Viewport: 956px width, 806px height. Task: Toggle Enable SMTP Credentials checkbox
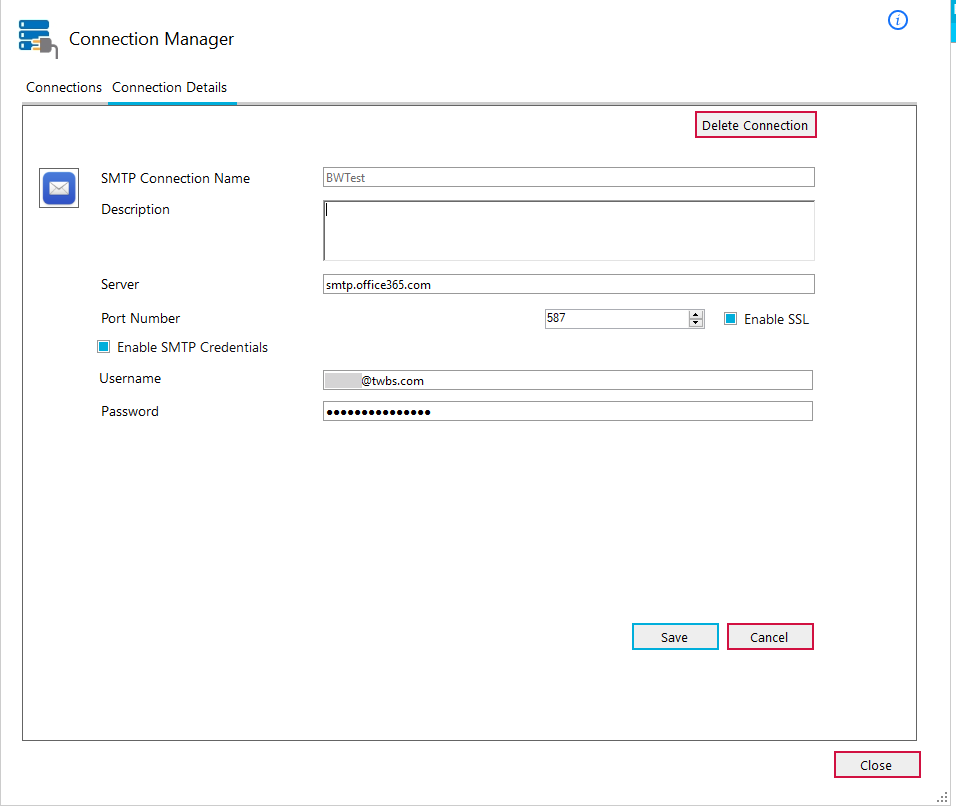coord(104,347)
